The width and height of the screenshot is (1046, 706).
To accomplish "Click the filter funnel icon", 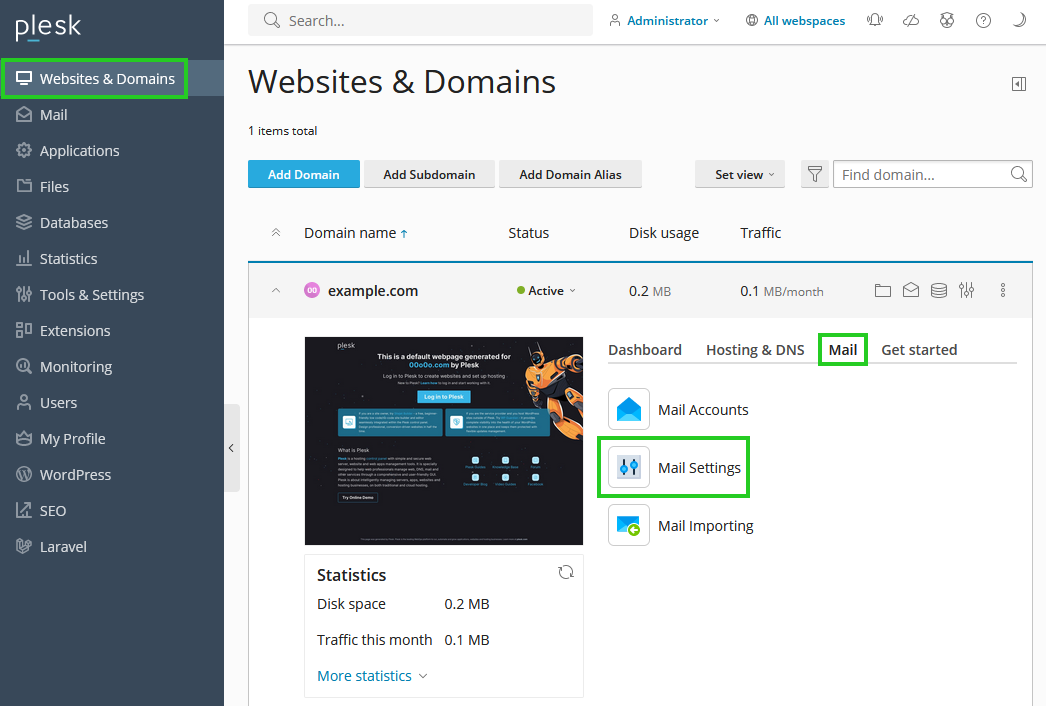I will 815,174.
